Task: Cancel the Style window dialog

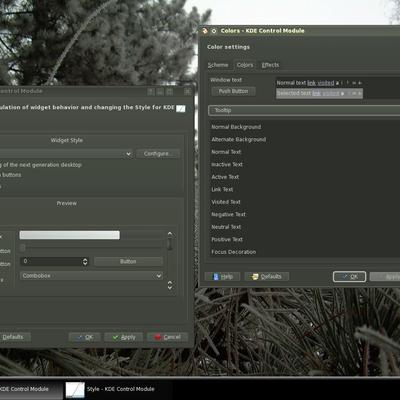Action: pos(167,337)
